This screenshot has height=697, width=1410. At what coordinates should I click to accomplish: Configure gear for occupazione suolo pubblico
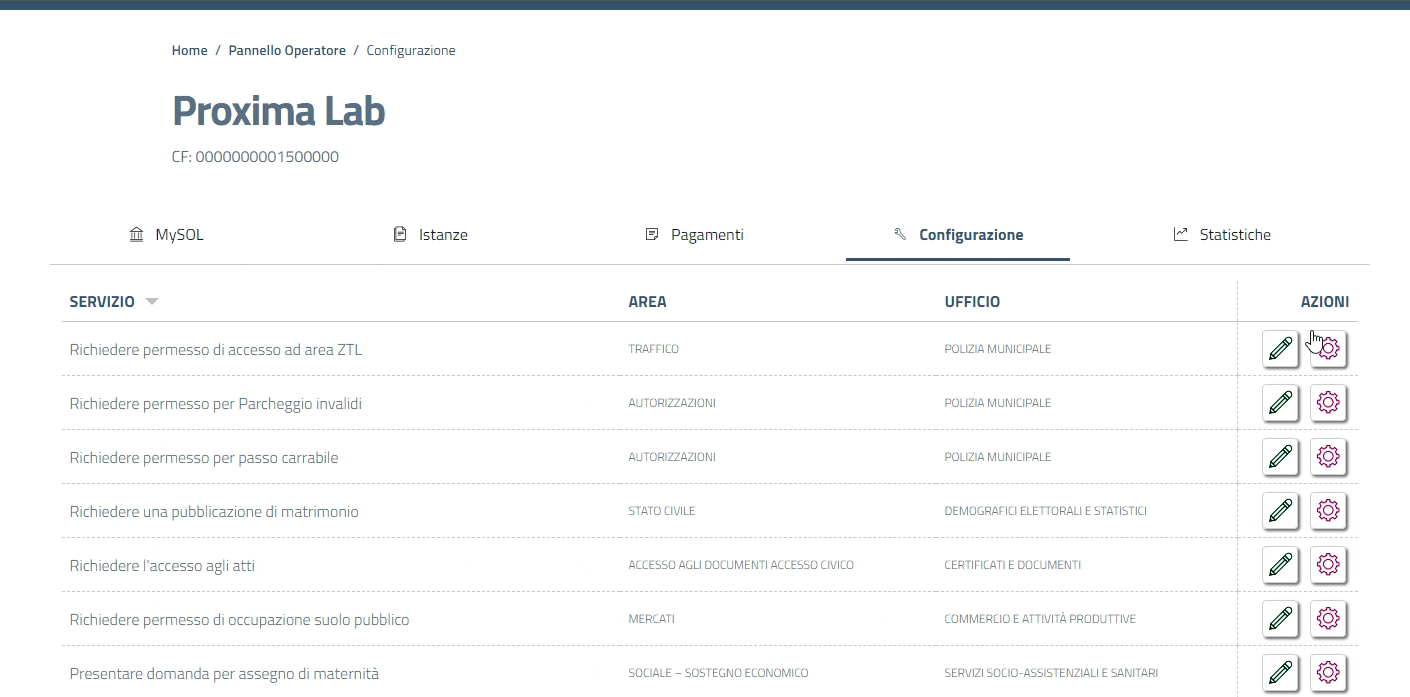click(1328, 619)
